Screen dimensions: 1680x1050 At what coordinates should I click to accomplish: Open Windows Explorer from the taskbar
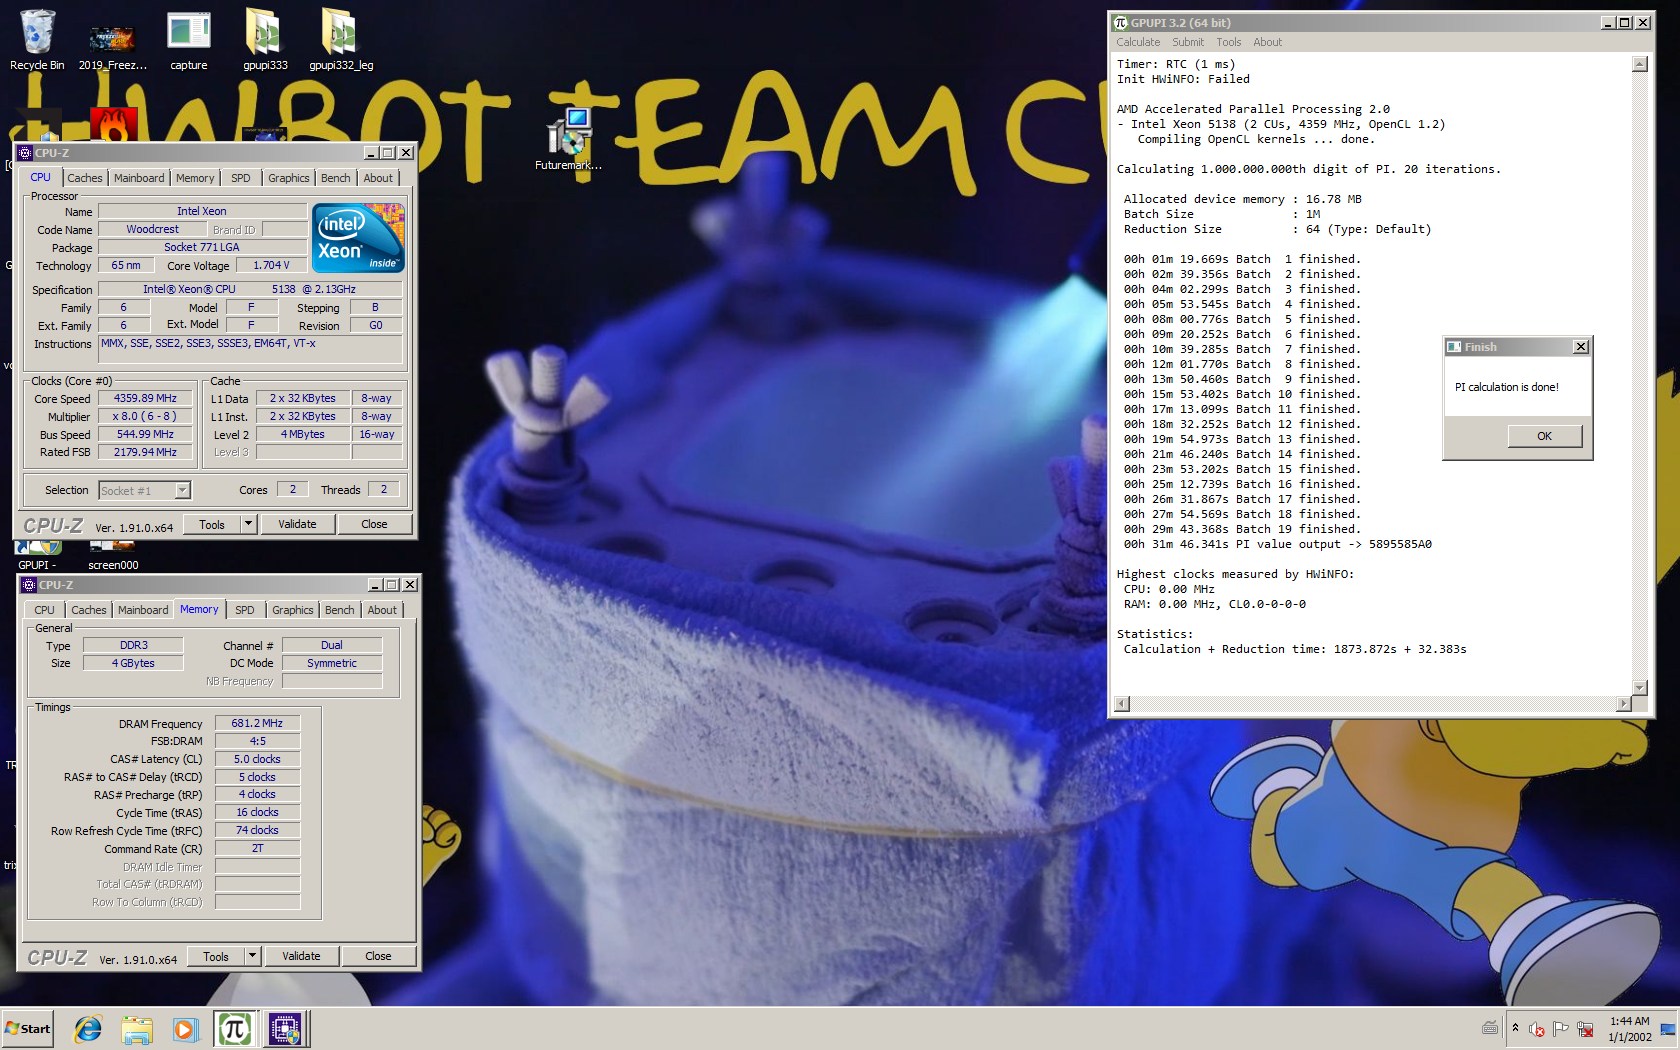137,1028
